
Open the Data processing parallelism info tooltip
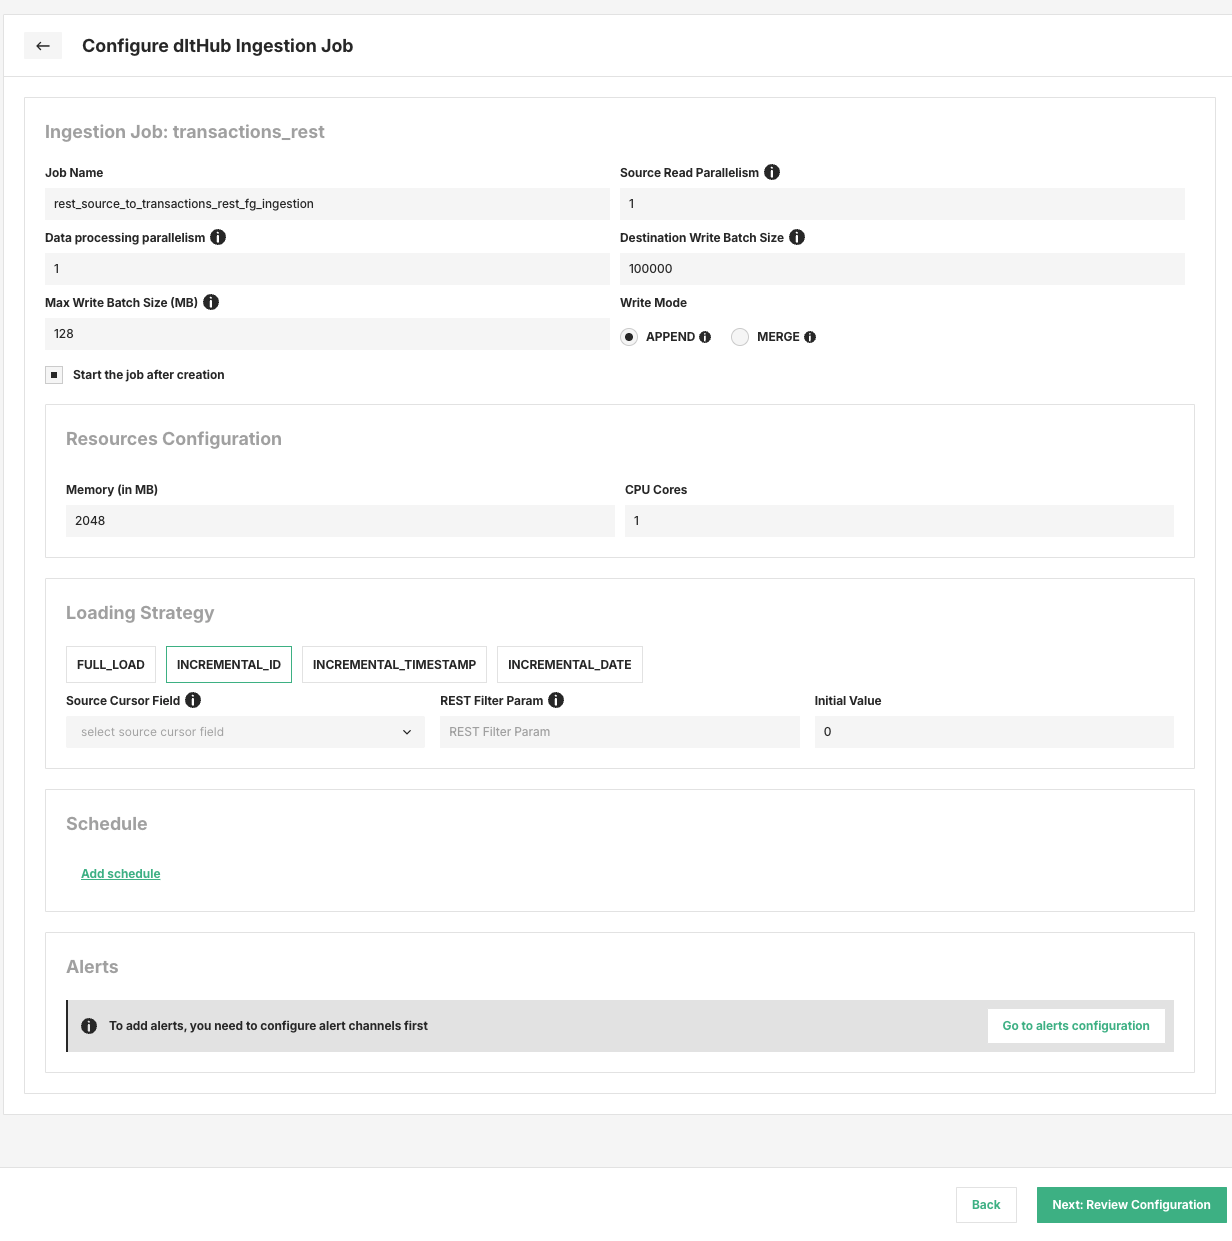[219, 237]
